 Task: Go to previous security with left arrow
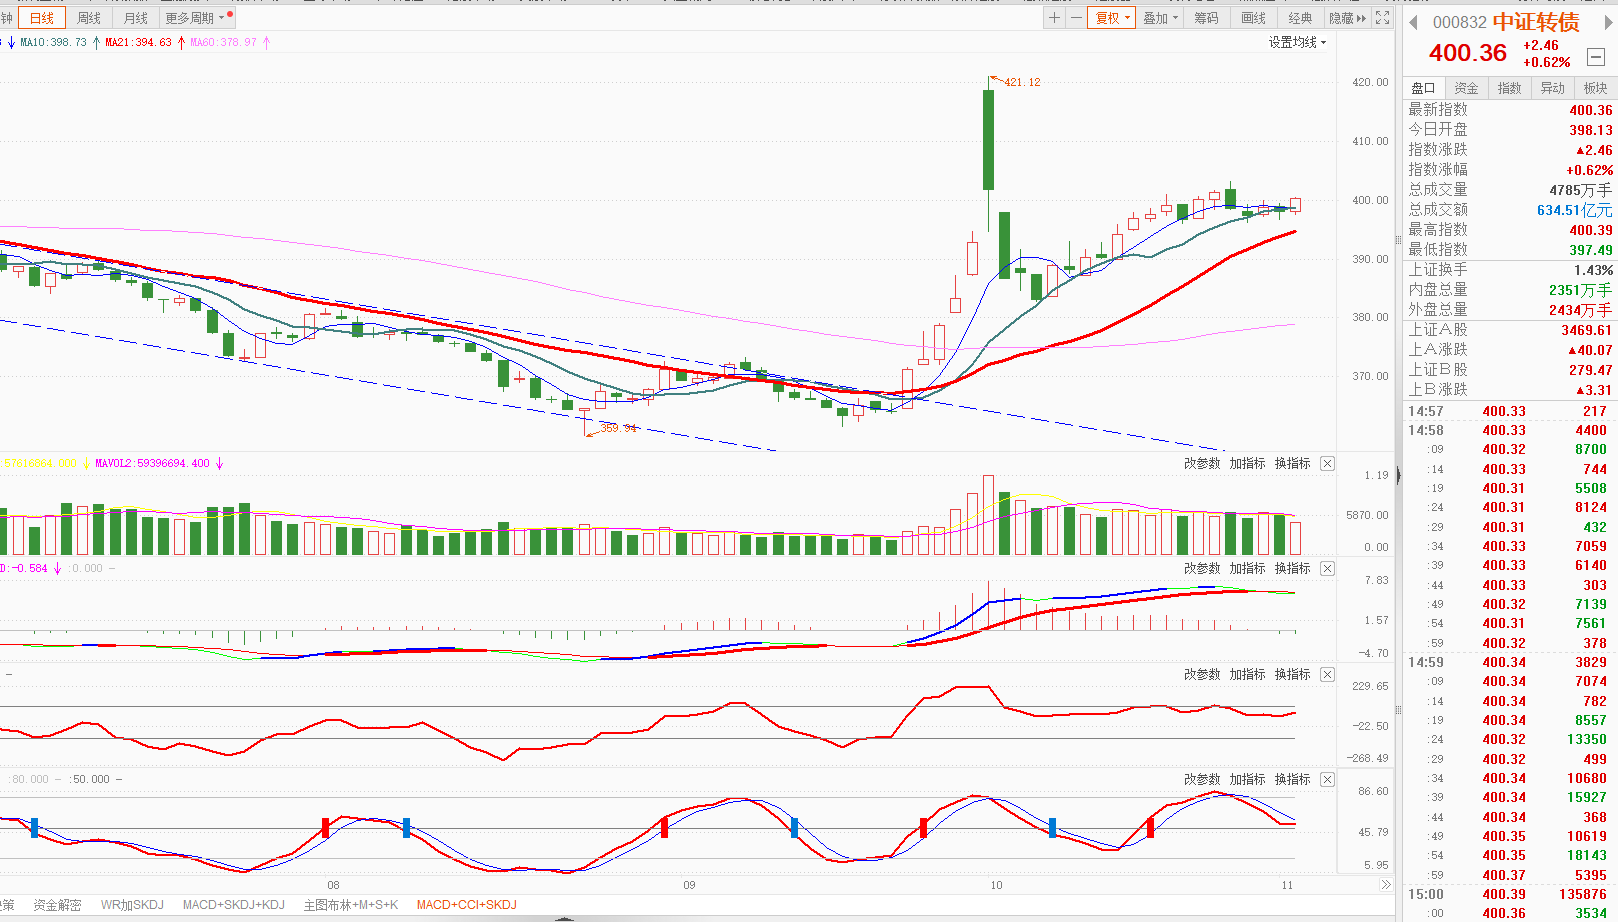[x=1414, y=23]
